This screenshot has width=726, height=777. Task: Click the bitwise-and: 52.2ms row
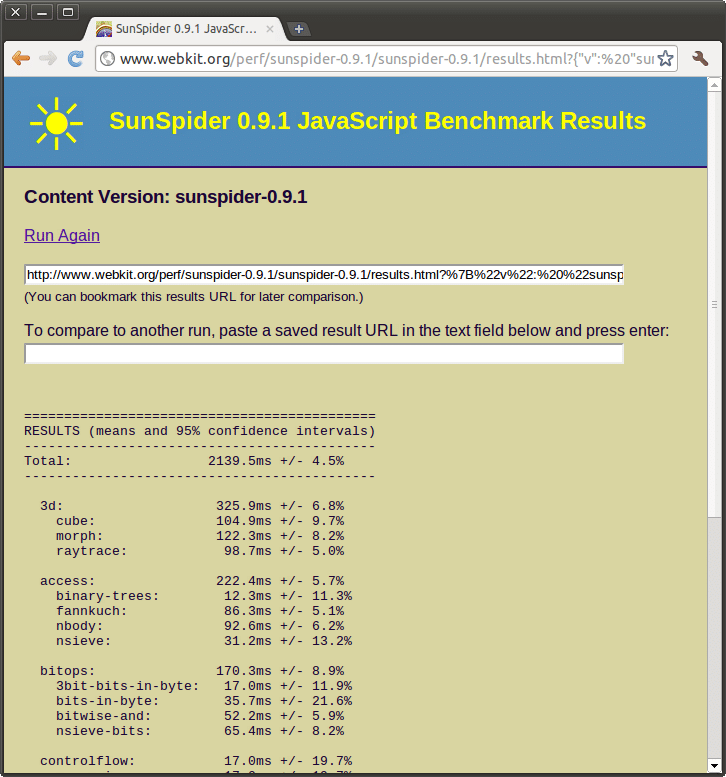(x=200, y=716)
